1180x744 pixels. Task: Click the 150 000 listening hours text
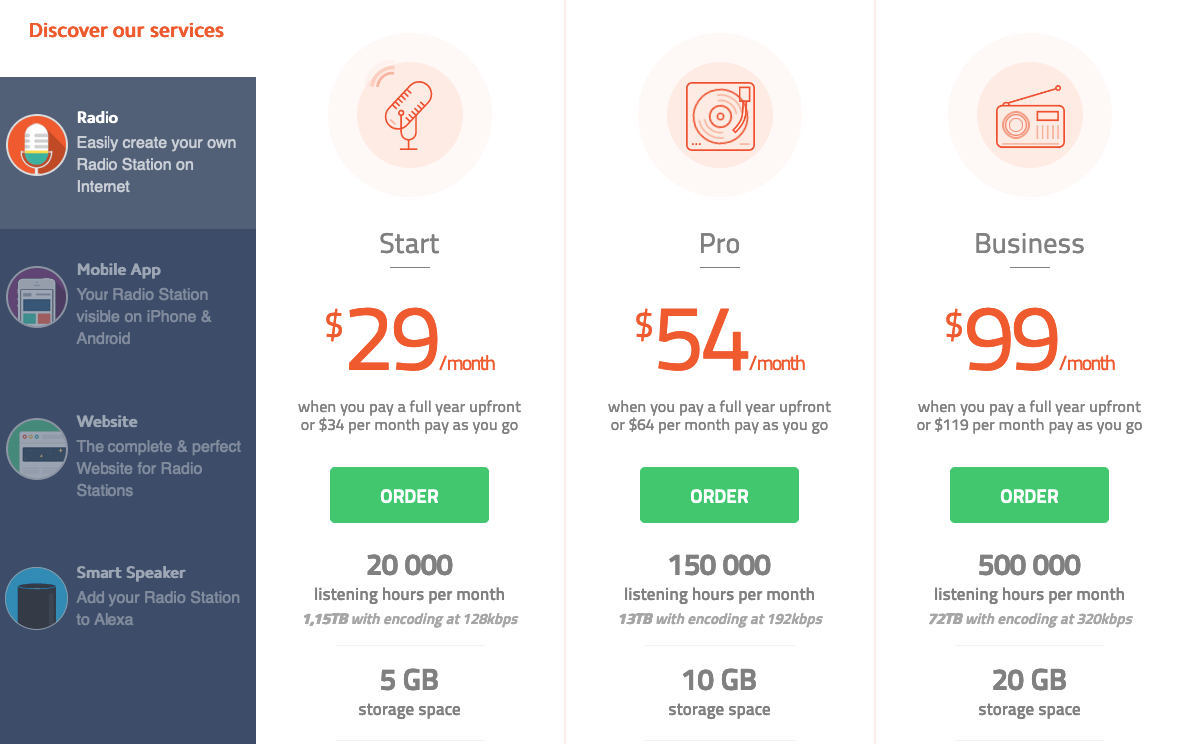(719, 564)
